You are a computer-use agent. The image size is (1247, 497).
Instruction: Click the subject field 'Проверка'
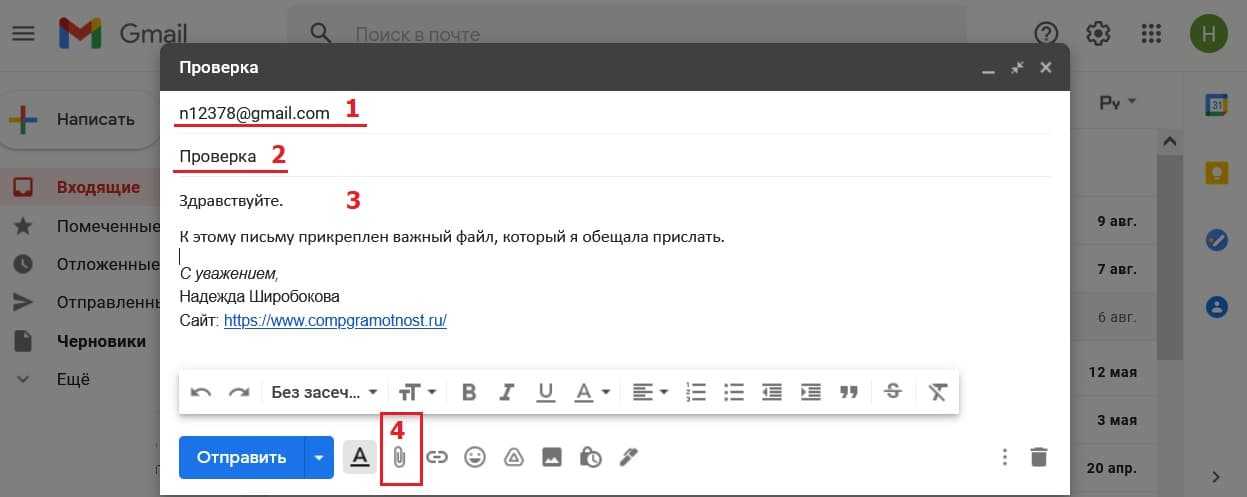(600, 156)
